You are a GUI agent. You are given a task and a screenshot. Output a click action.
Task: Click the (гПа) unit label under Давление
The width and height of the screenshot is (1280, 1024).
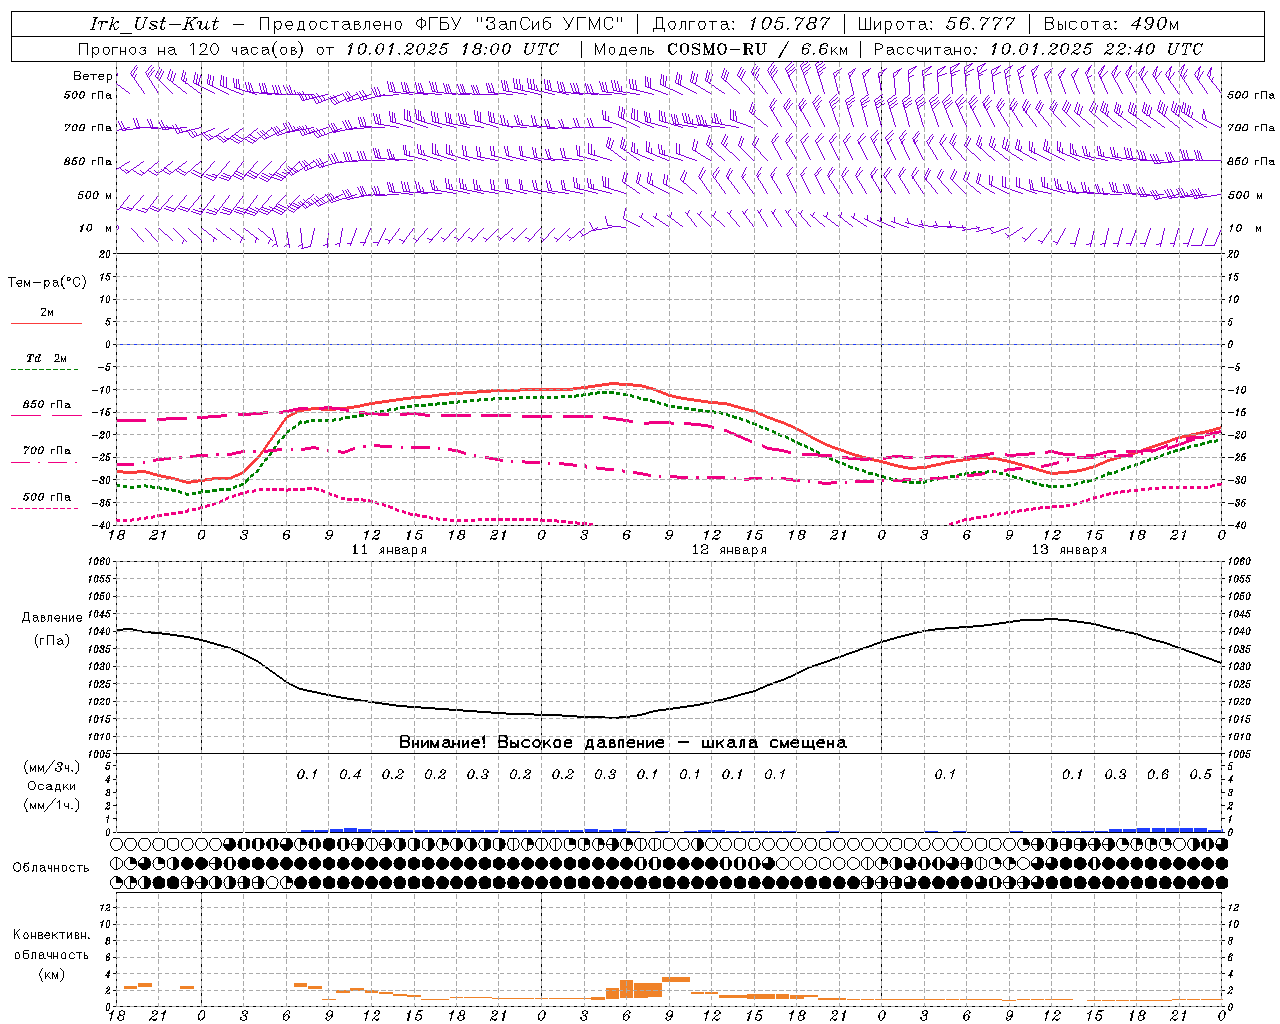[52, 641]
